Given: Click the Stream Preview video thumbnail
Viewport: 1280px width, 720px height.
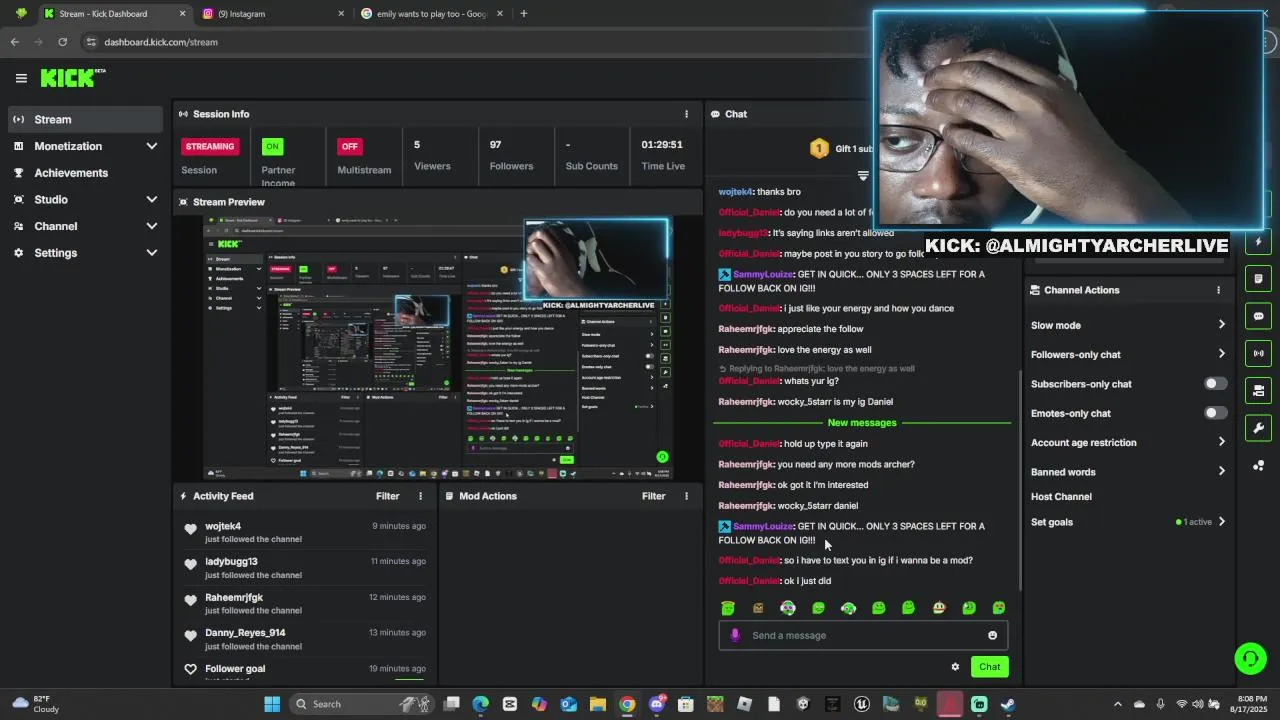Looking at the screenshot, I should pyautogui.click(x=437, y=347).
